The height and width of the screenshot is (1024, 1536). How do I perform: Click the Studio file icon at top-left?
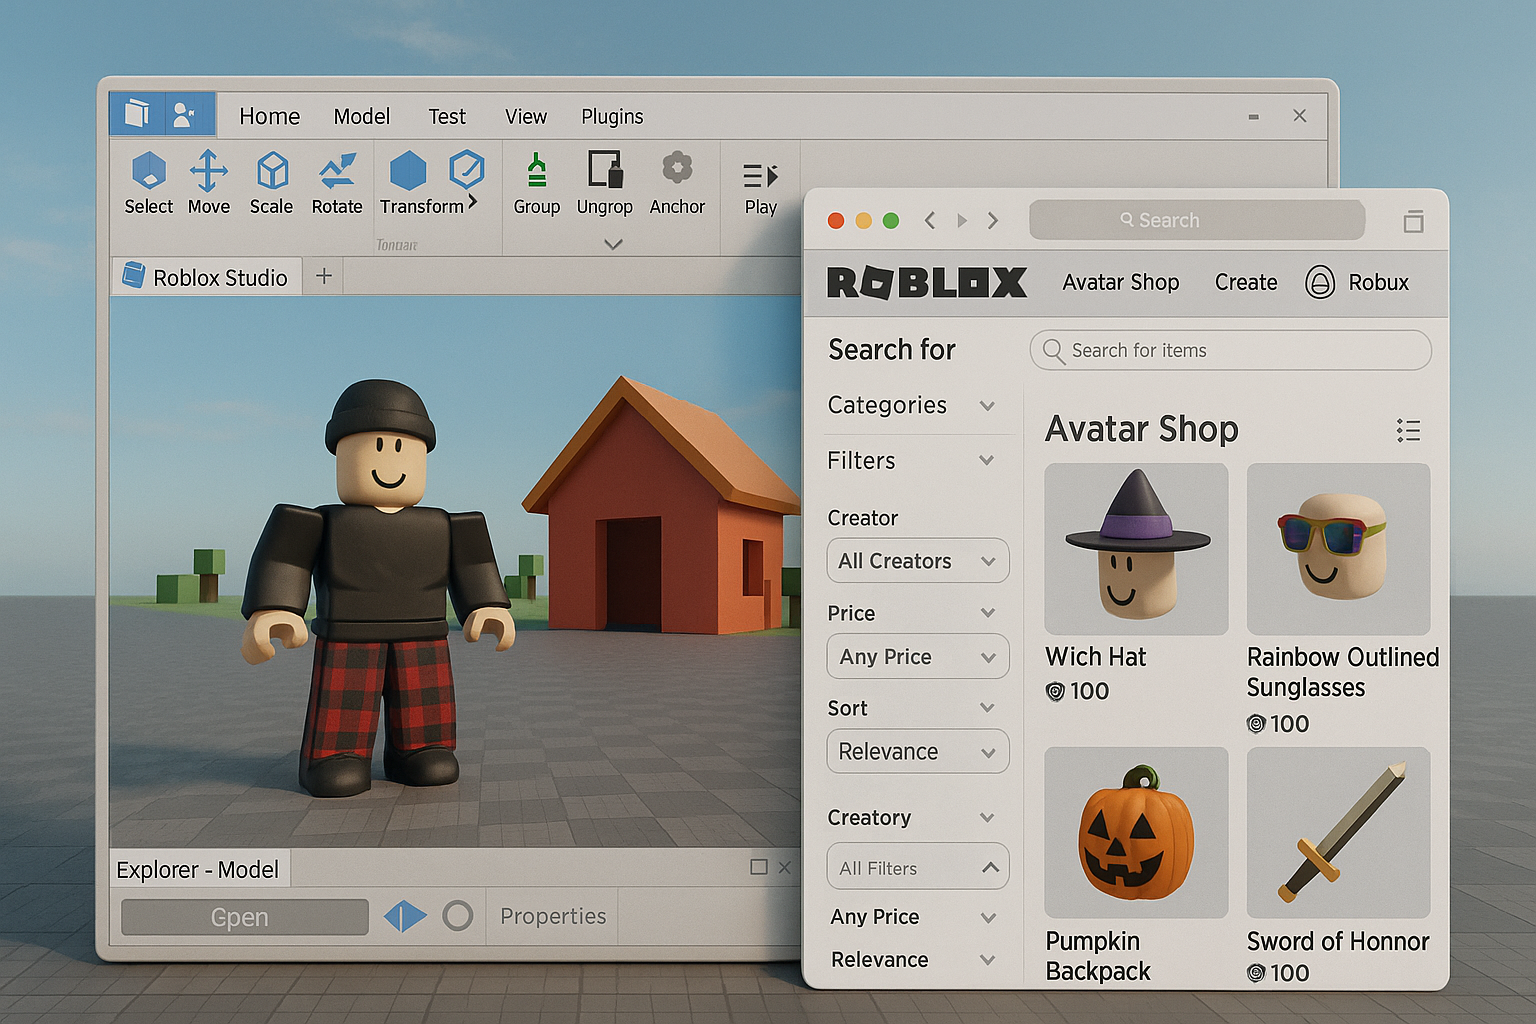137,114
